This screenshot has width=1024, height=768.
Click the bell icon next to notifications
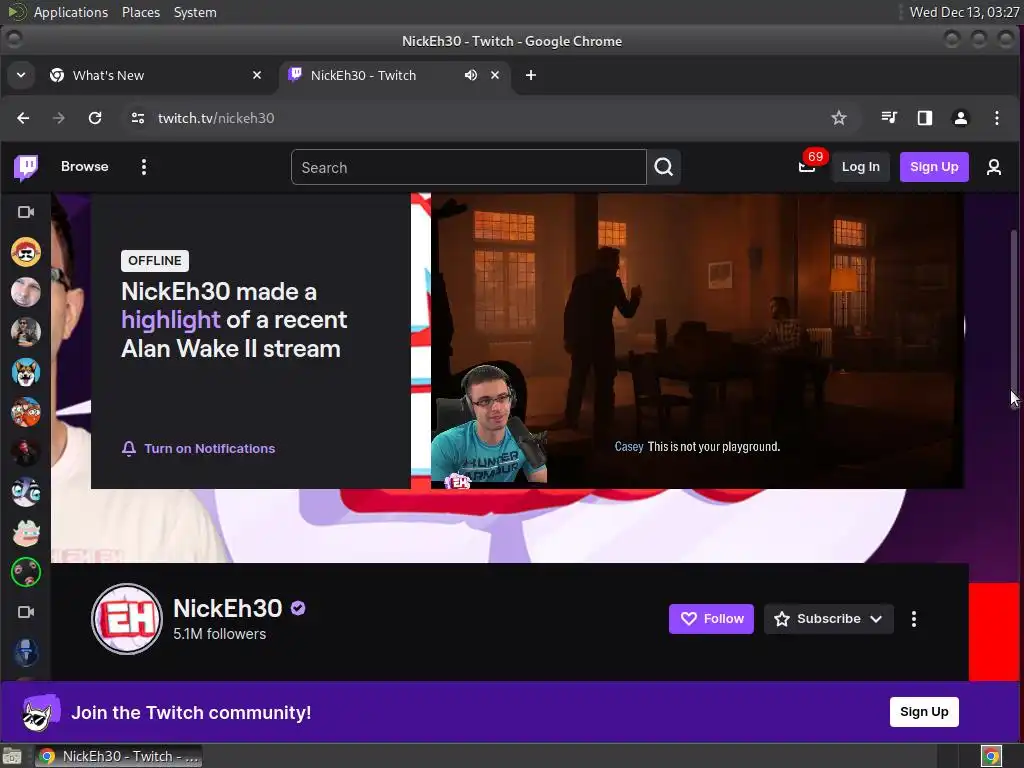point(129,449)
